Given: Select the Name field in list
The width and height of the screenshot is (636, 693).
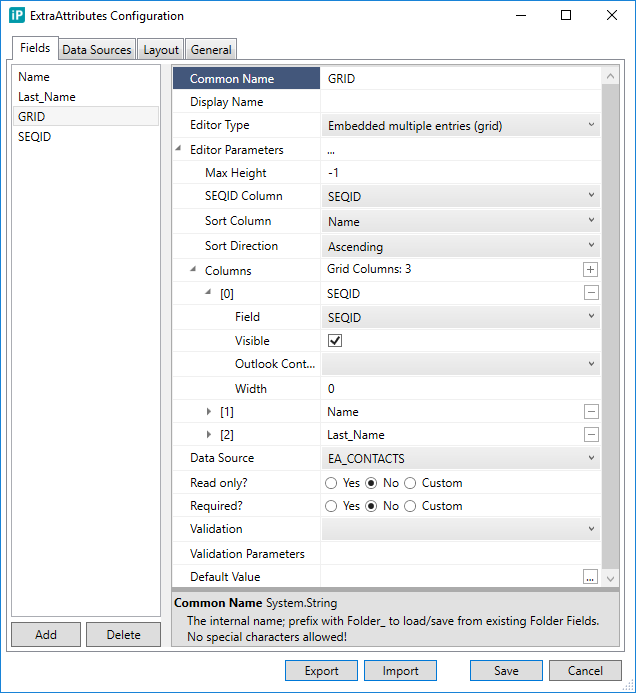Looking at the screenshot, I should (x=86, y=77).
